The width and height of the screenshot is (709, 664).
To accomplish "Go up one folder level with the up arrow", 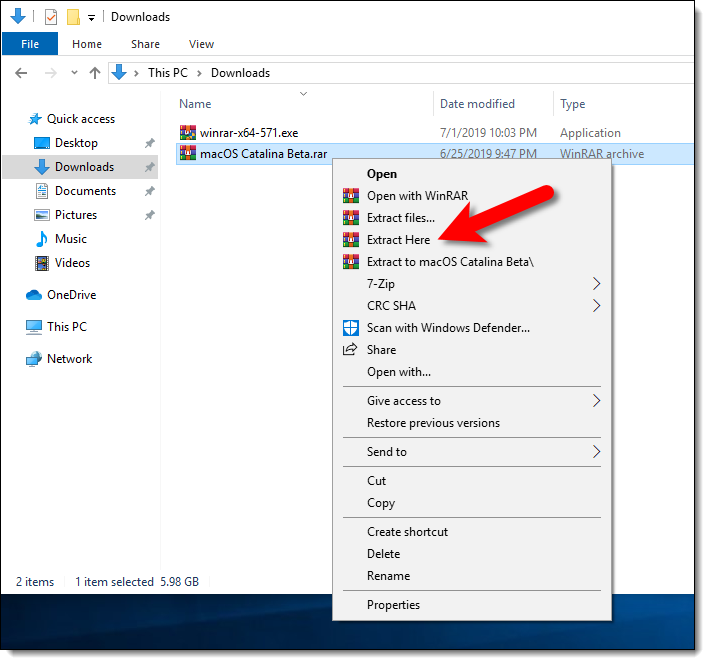I will point(95,73).
